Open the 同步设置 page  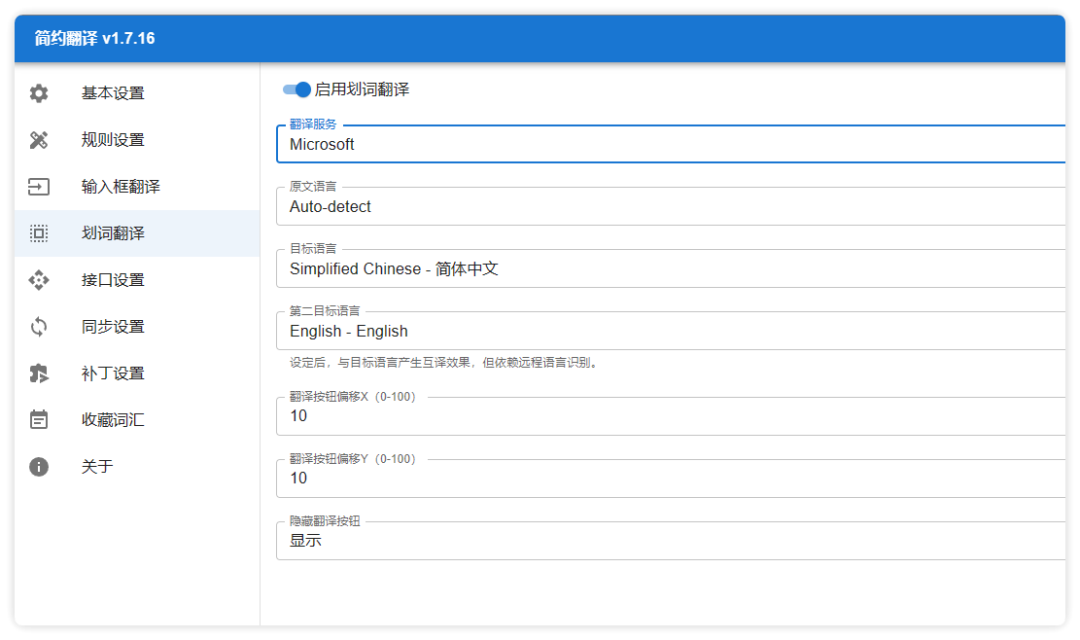(137, 327)
